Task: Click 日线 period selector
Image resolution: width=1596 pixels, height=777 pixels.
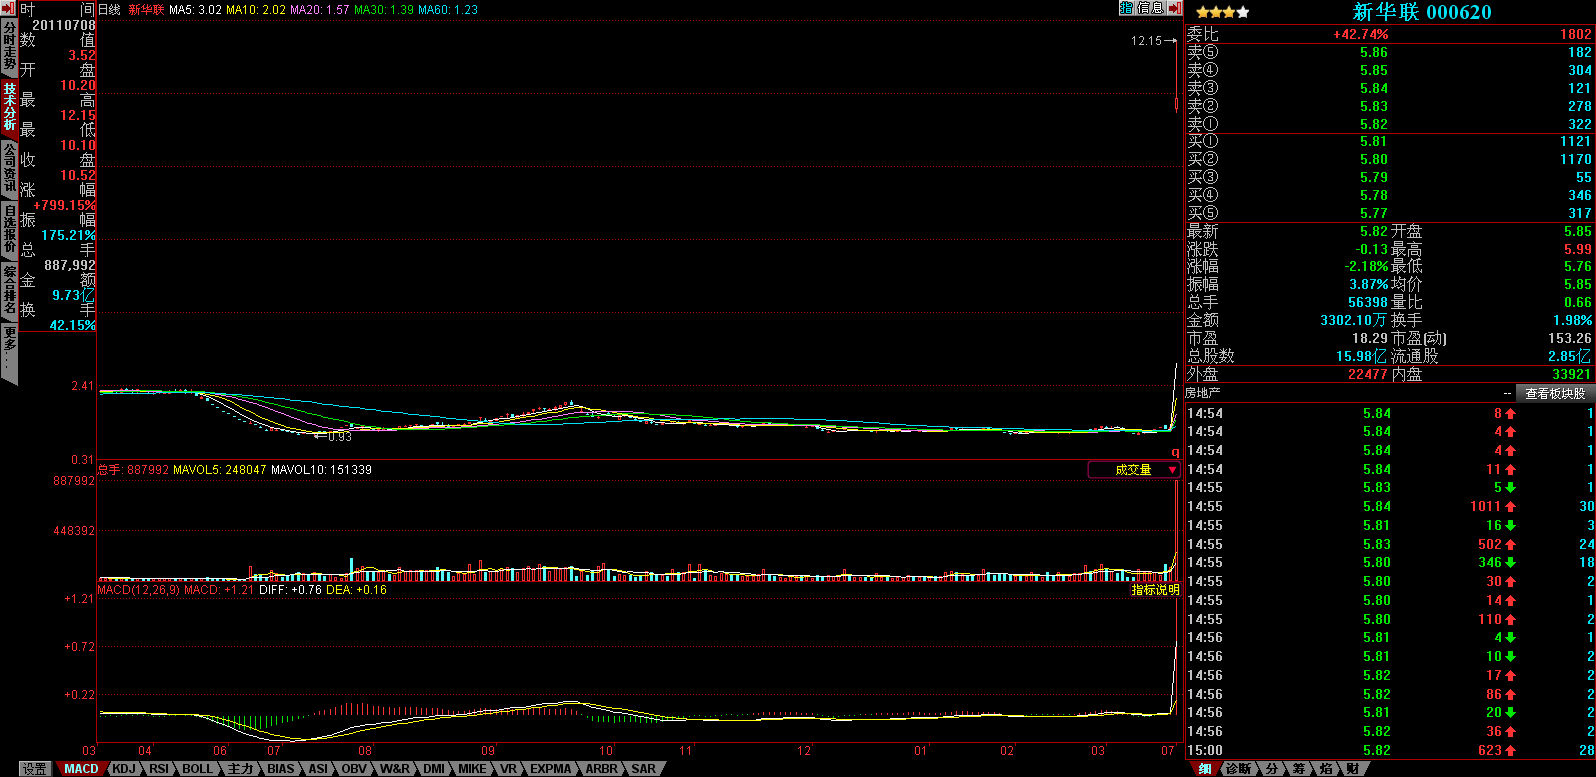Action: pos(109,9)
